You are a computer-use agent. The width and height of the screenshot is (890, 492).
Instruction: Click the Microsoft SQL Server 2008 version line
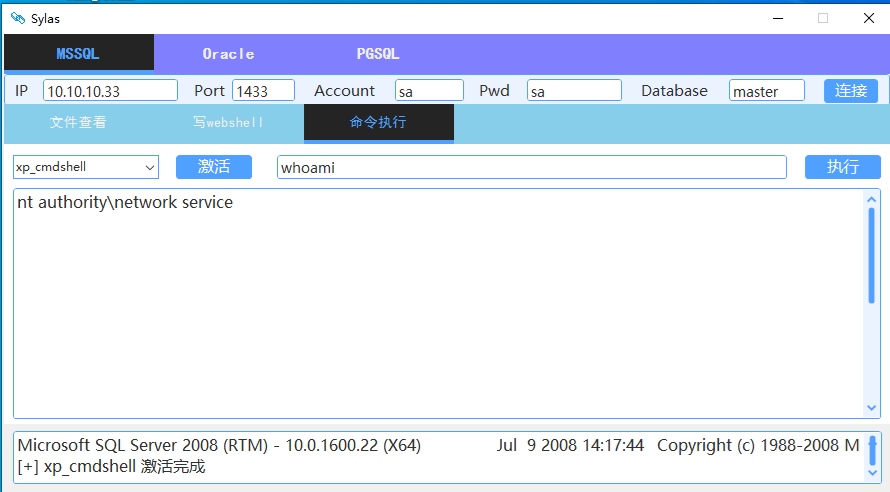[438, 445]
